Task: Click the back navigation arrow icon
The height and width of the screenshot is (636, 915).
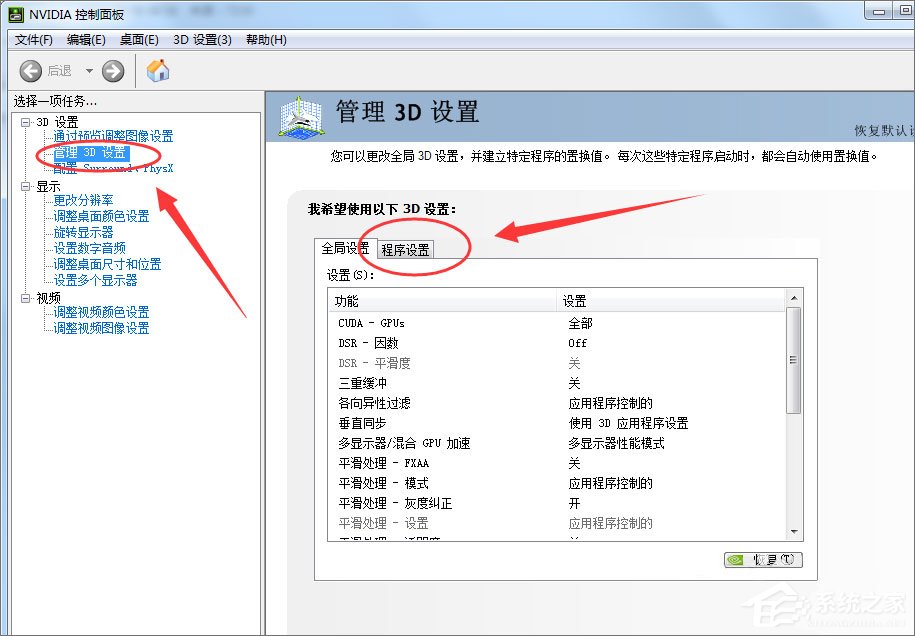Action: pyautogui.click(x=31, y=70)
